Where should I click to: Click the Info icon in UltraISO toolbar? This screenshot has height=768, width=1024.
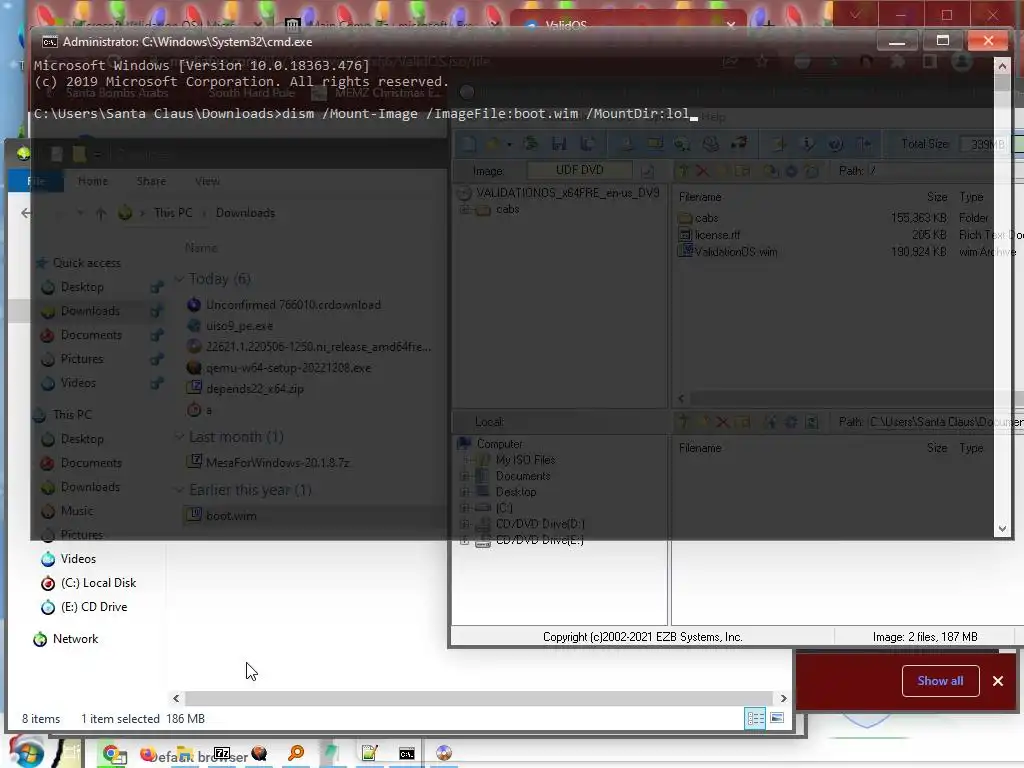(x=808, y=144)
